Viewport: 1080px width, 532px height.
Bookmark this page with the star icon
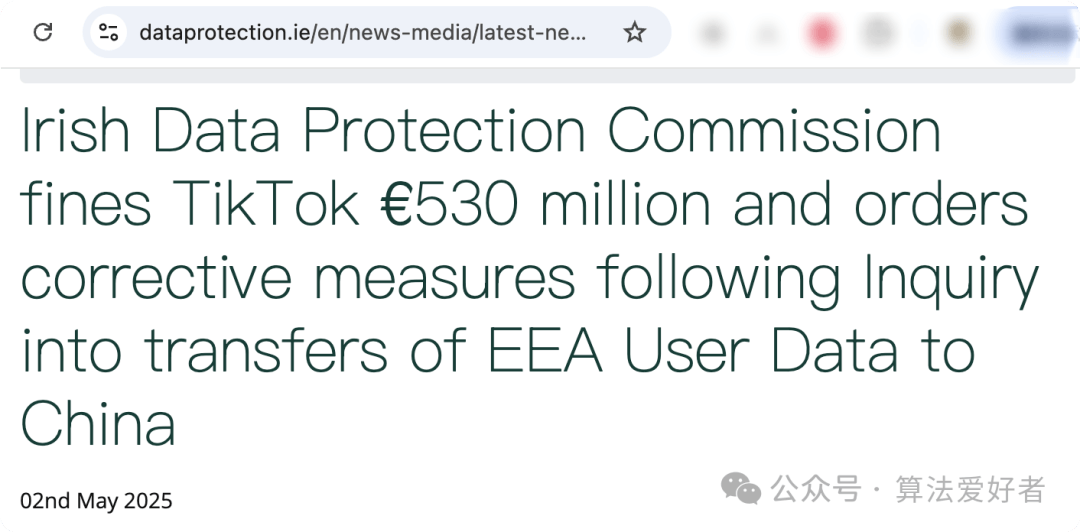634,32
